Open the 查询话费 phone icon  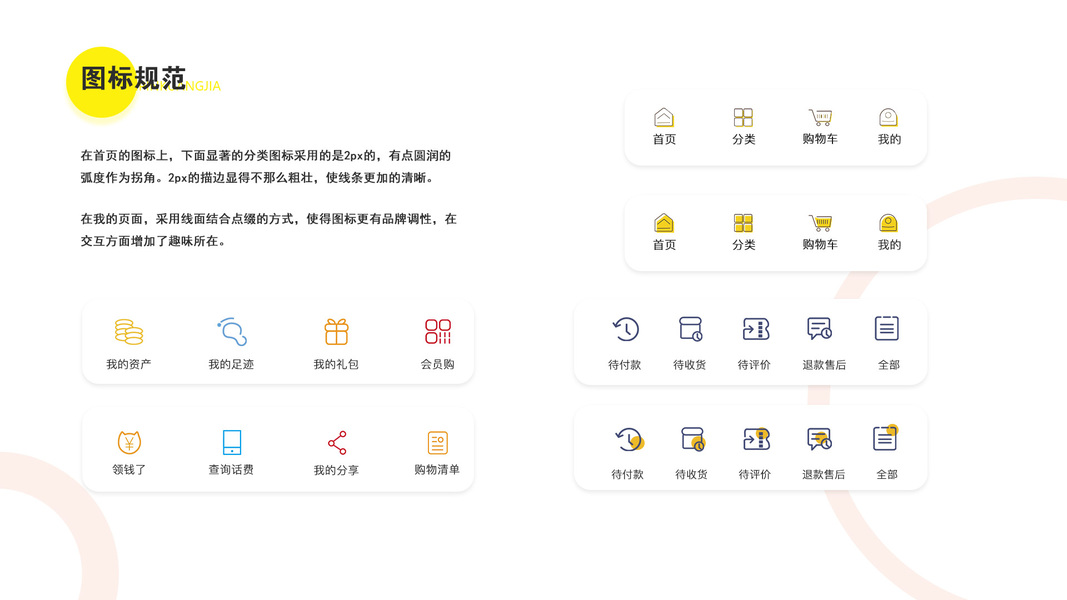tap(231, 442)
